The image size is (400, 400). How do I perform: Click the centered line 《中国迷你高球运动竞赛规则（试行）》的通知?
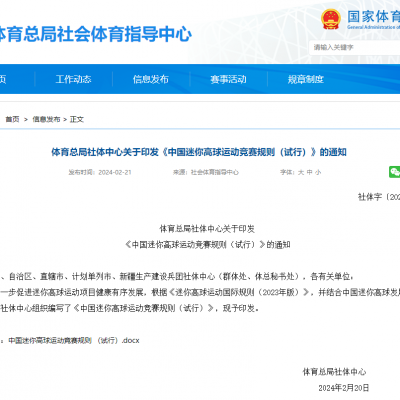208,245
